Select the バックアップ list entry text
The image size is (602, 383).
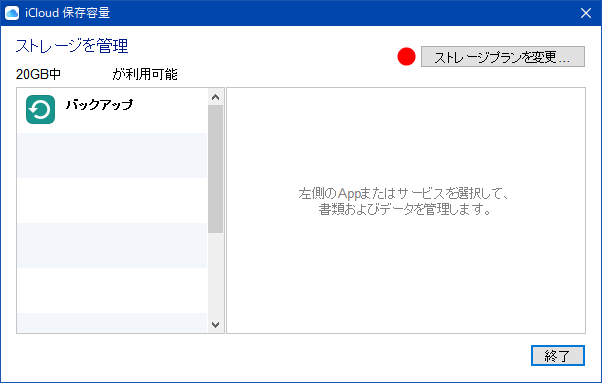[x=99, y=104]
